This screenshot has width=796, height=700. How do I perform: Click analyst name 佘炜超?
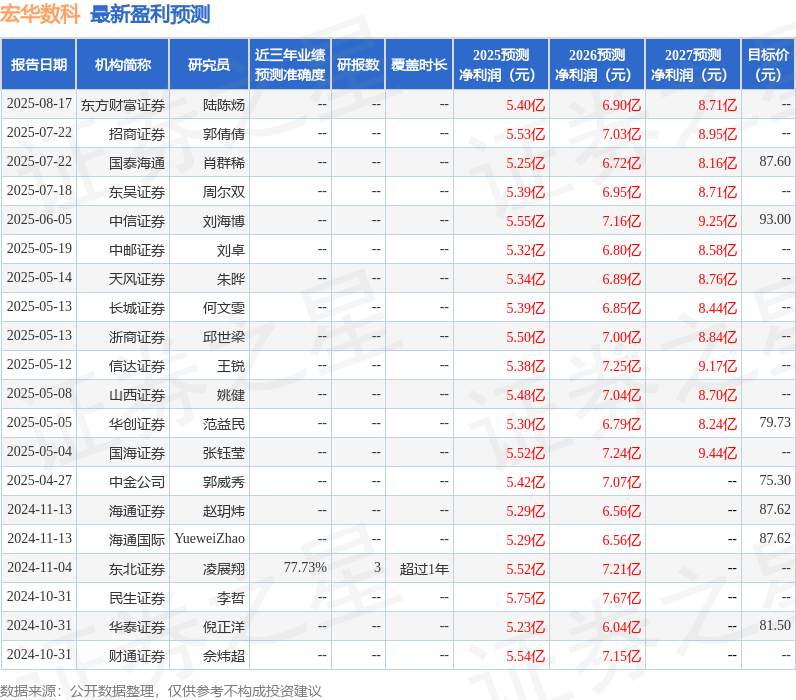(x=224, y=655)
